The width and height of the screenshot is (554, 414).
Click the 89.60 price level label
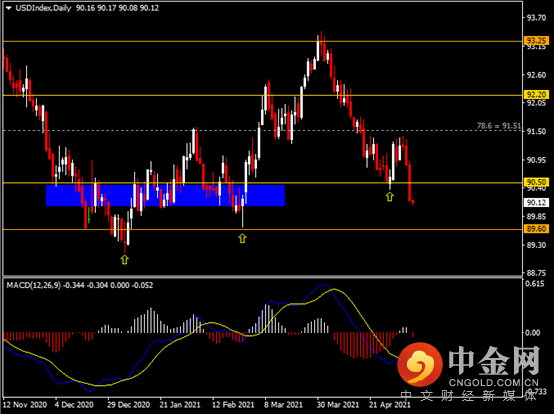(536, 229)
